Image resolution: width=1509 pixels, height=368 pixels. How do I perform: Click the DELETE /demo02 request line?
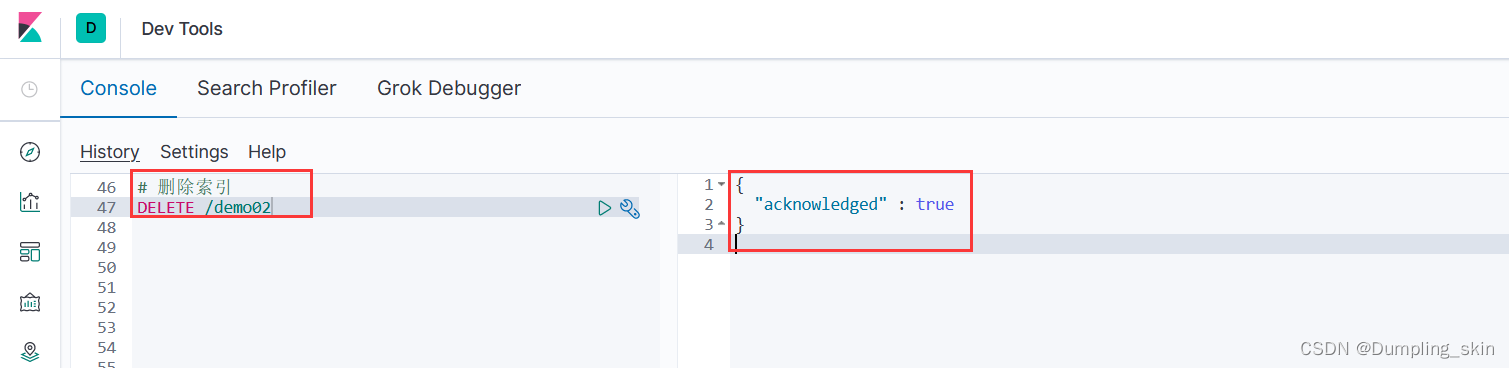click(x=204, y=208)
